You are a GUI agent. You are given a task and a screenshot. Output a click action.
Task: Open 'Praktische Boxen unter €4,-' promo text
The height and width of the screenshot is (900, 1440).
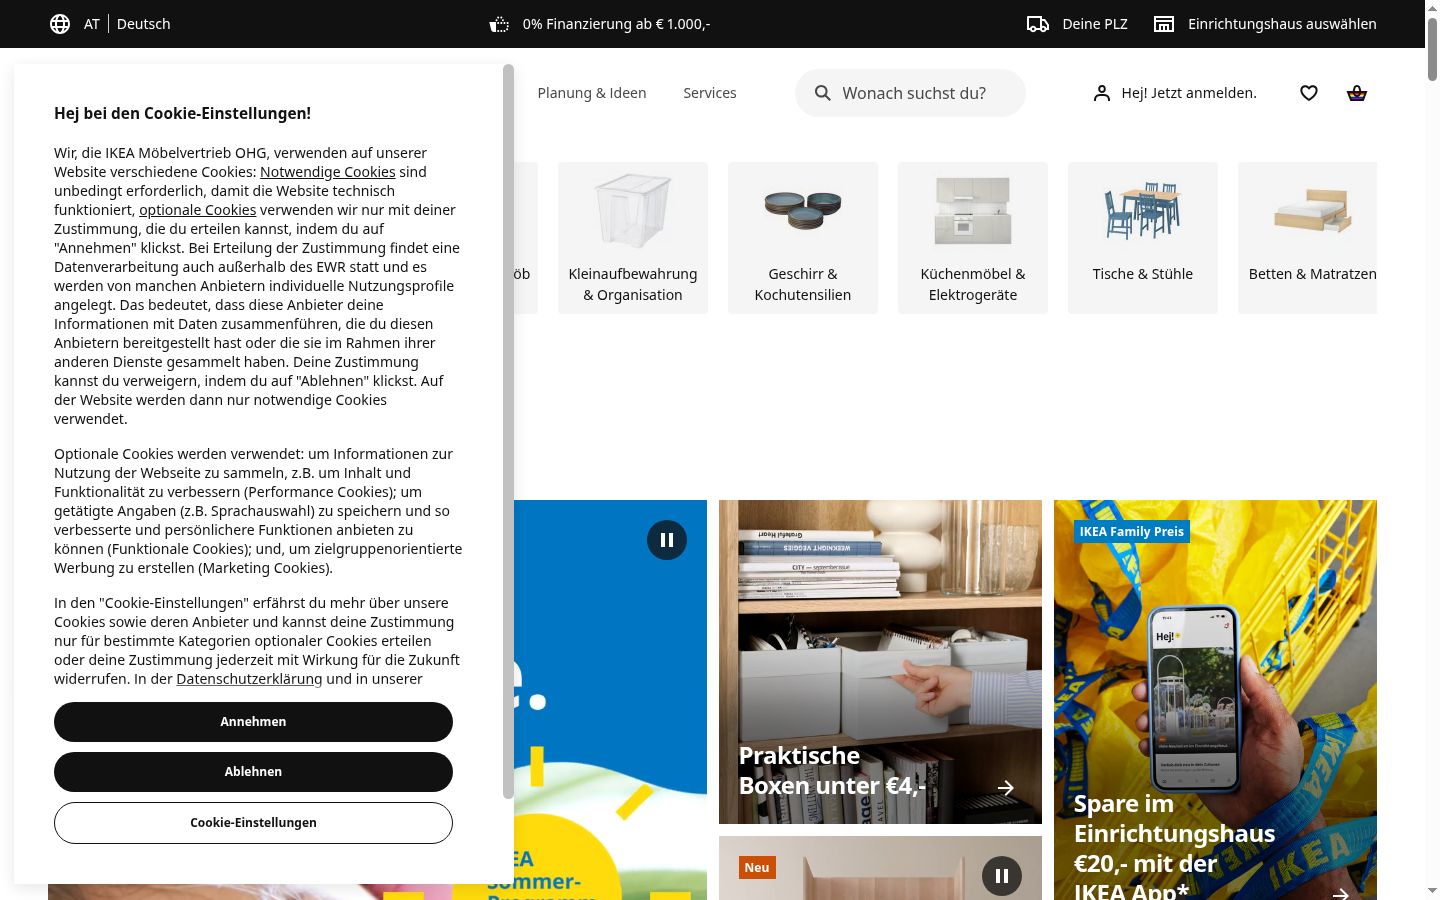(x=832, y=771)
